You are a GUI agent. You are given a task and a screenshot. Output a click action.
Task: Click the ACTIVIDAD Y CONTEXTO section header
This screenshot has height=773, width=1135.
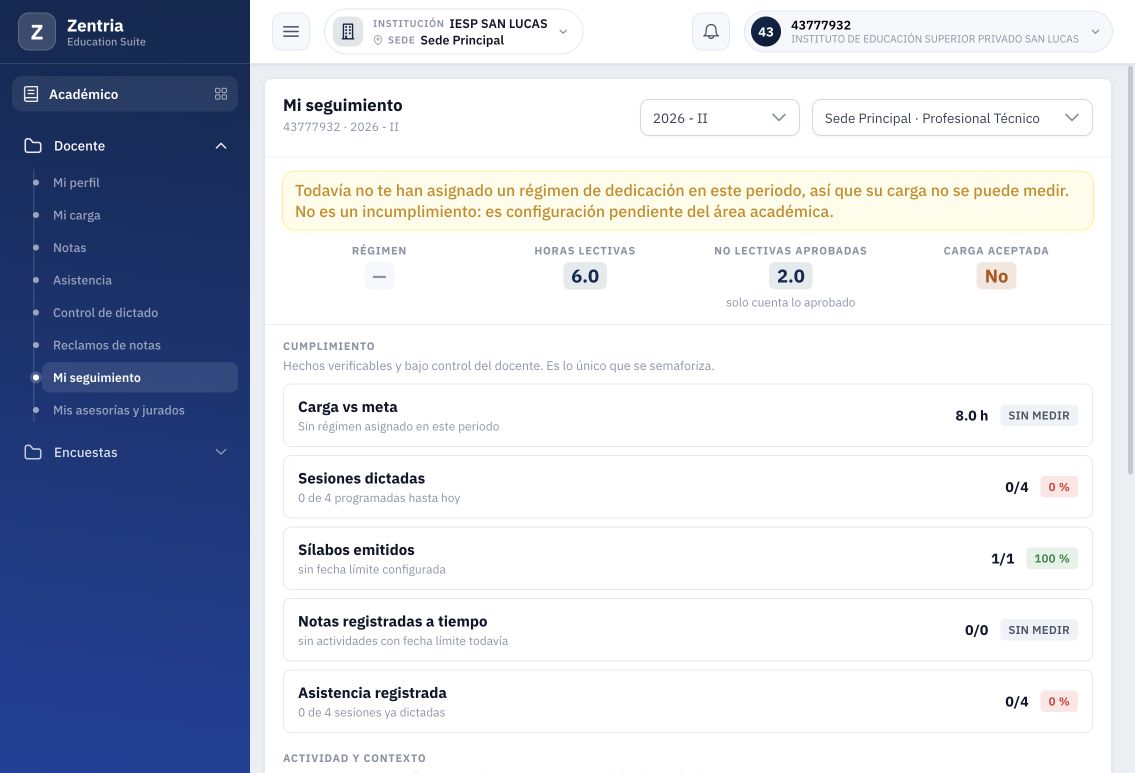coord(355,758)
